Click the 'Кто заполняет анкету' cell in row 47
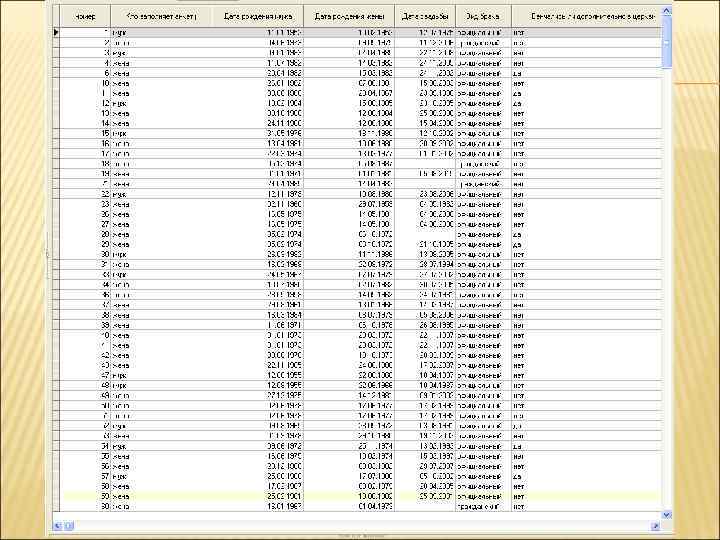The image size is (720, 540). coord(161,376)
